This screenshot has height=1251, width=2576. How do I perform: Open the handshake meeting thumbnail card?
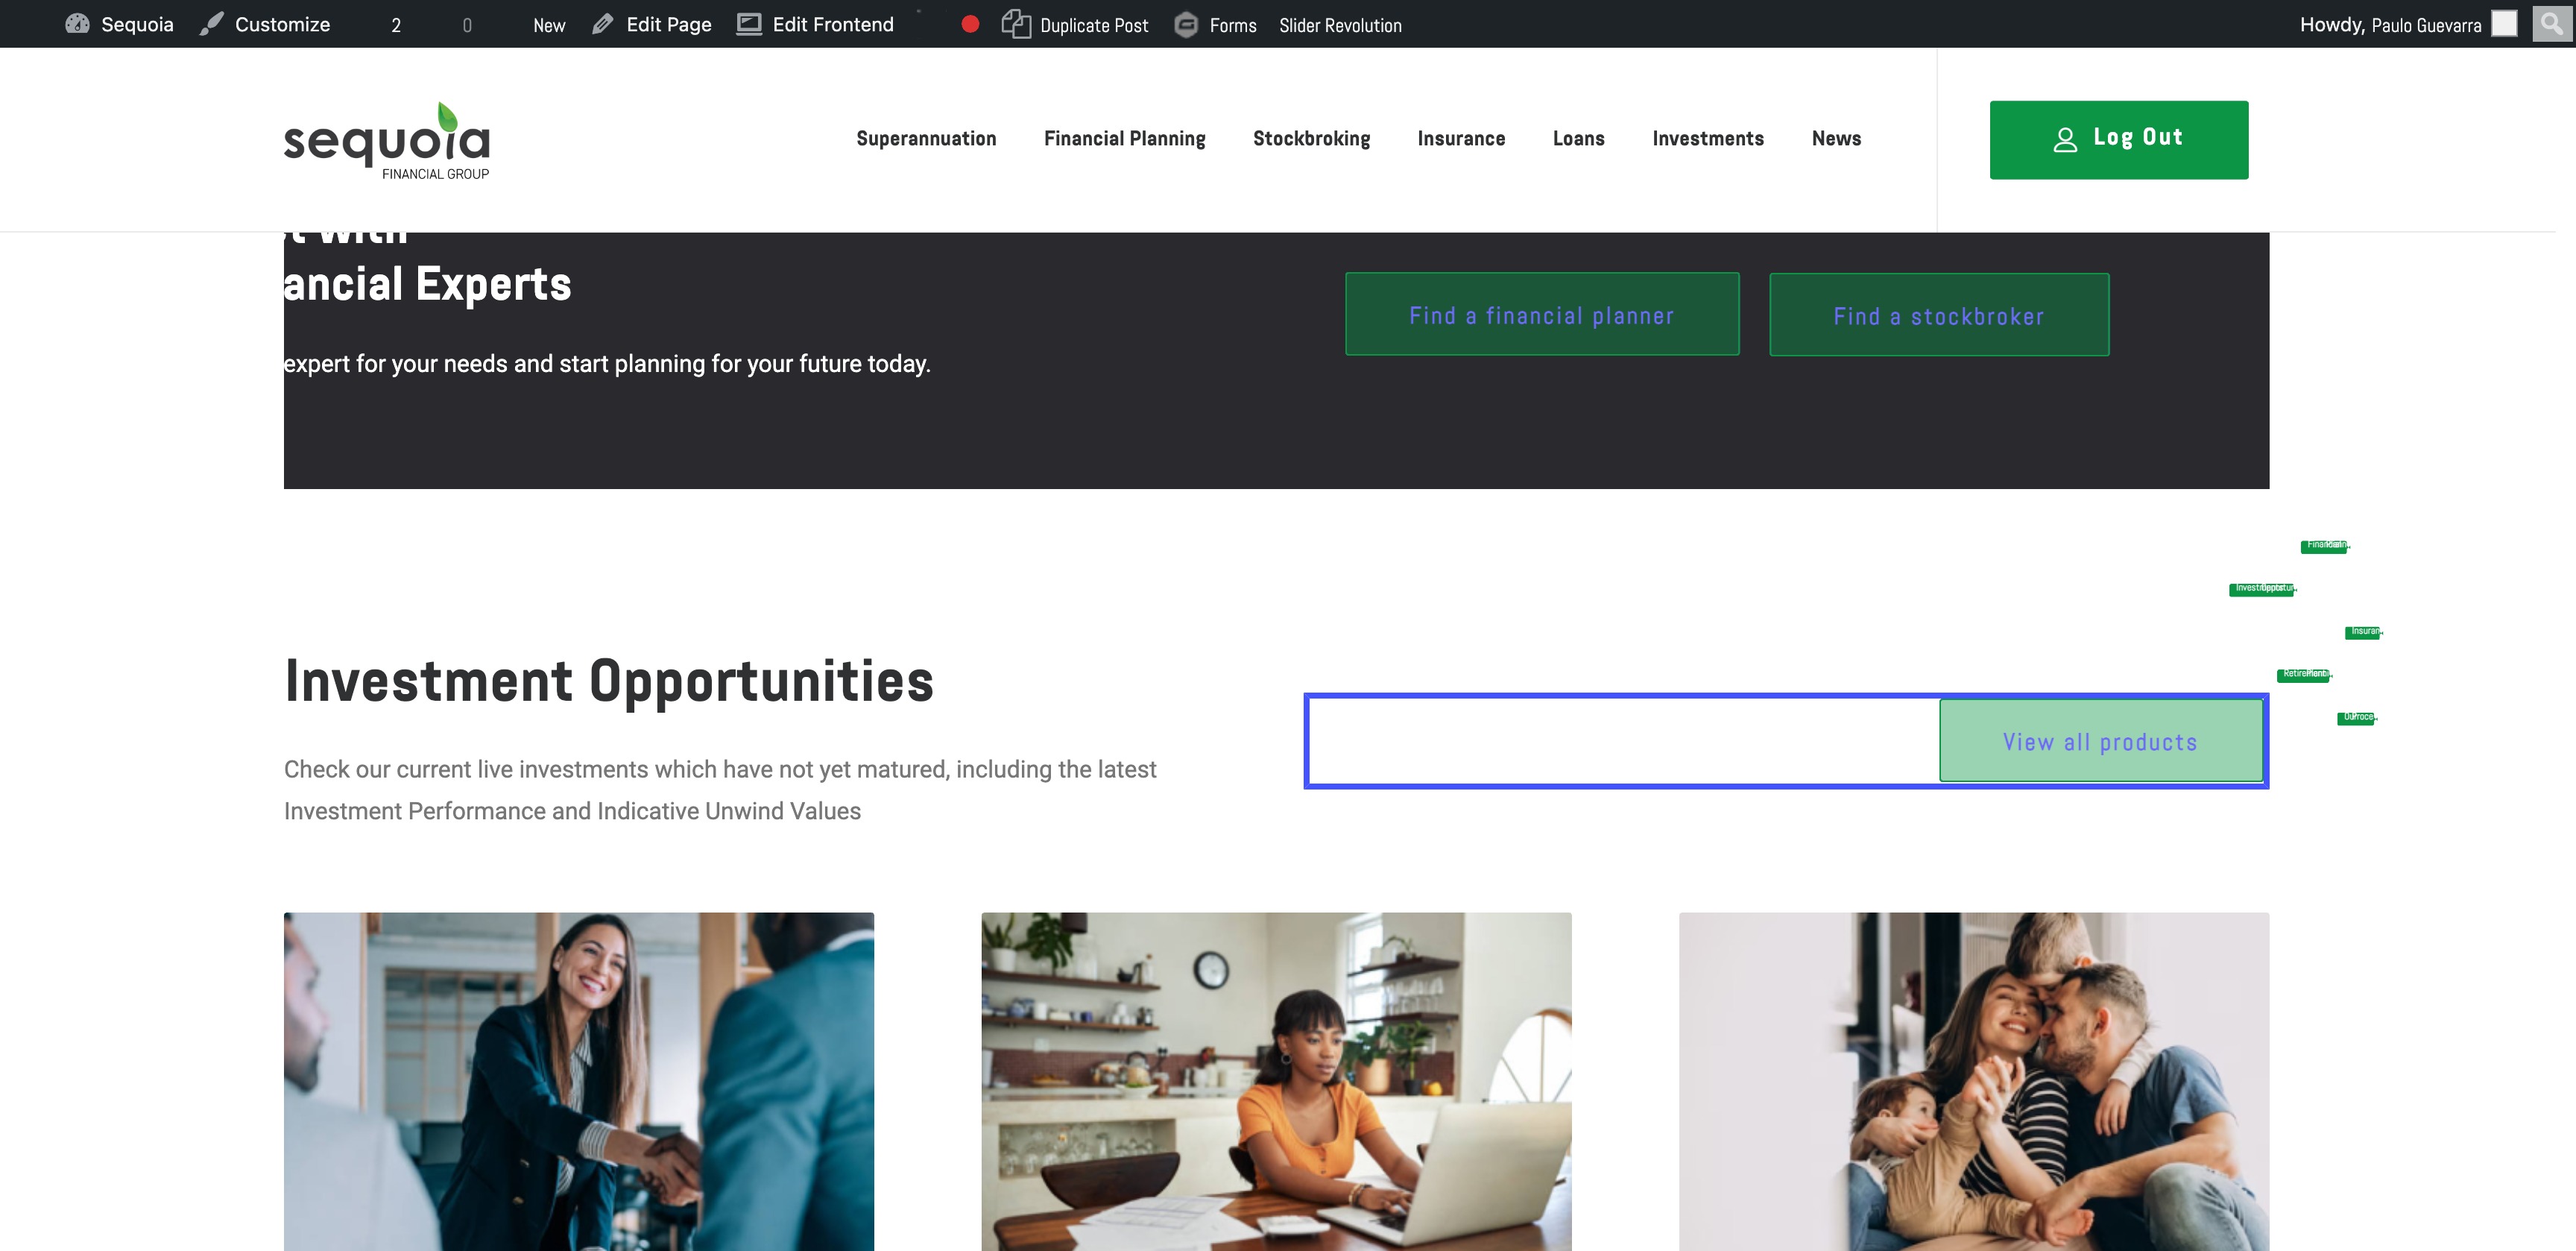[579, 1081]
